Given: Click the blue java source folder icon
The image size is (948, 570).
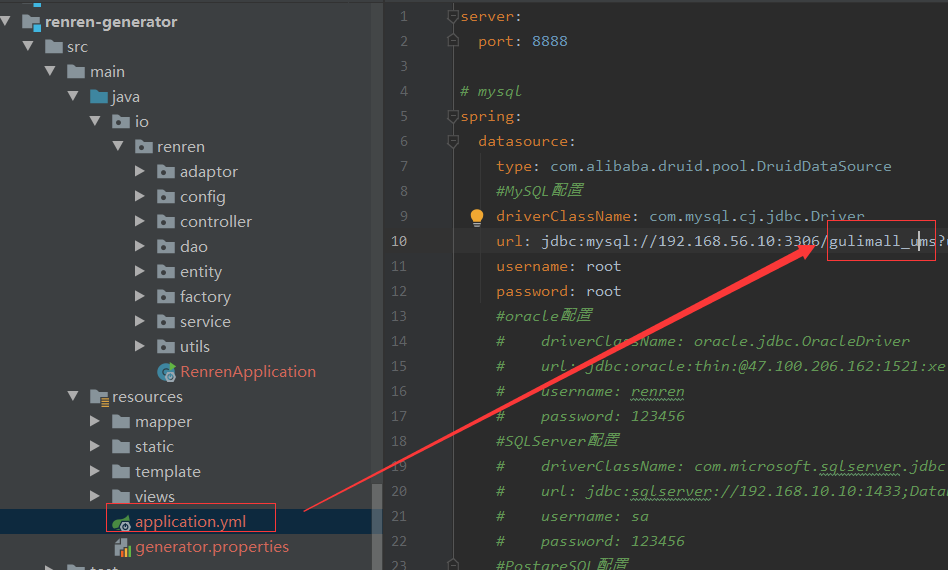Looking at the screenshot, I should point(99,97).
